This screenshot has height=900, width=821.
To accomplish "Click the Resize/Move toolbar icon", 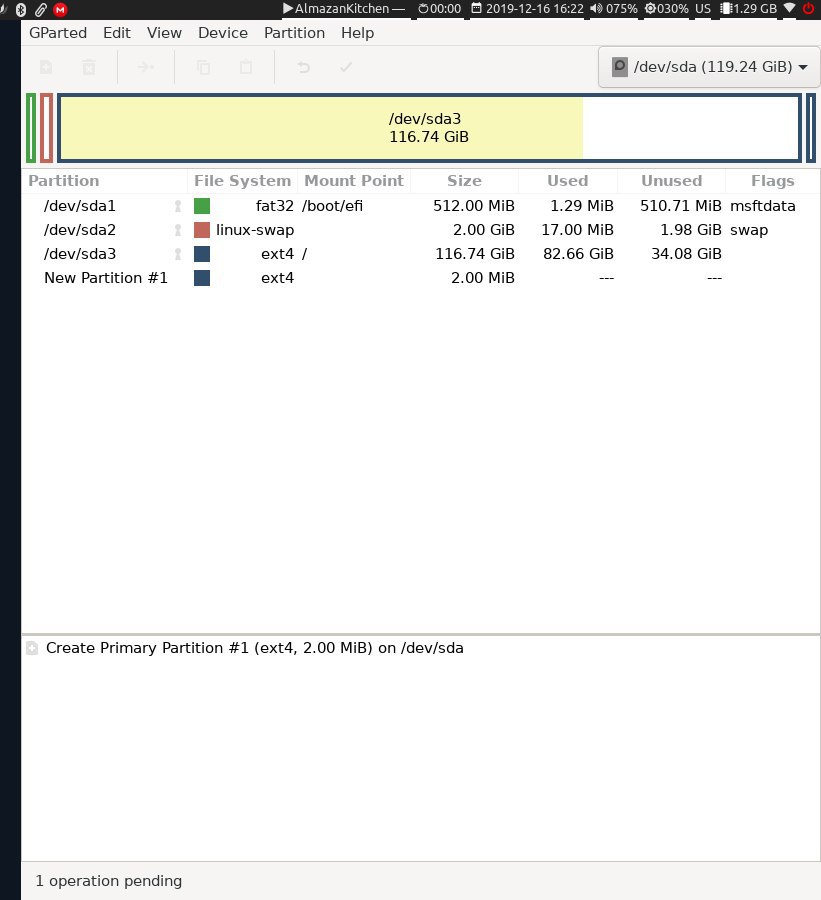I will pyautogui.click(x=146, y=67).
